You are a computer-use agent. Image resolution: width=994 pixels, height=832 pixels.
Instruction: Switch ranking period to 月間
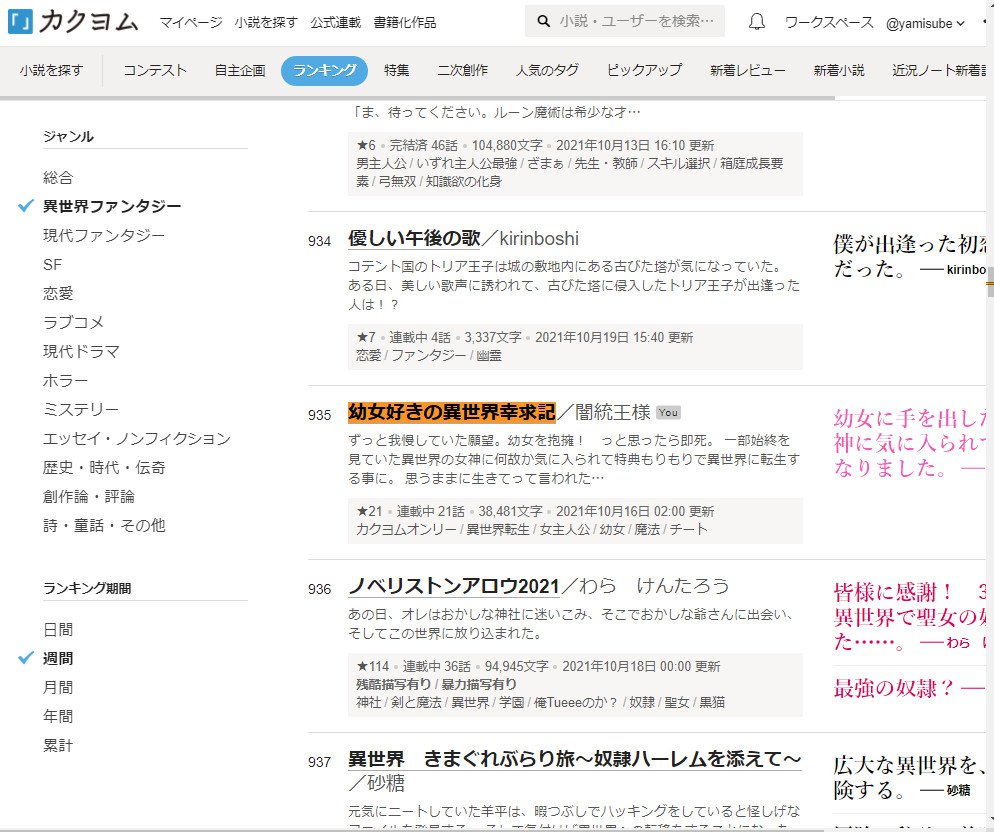click(58, 687)
